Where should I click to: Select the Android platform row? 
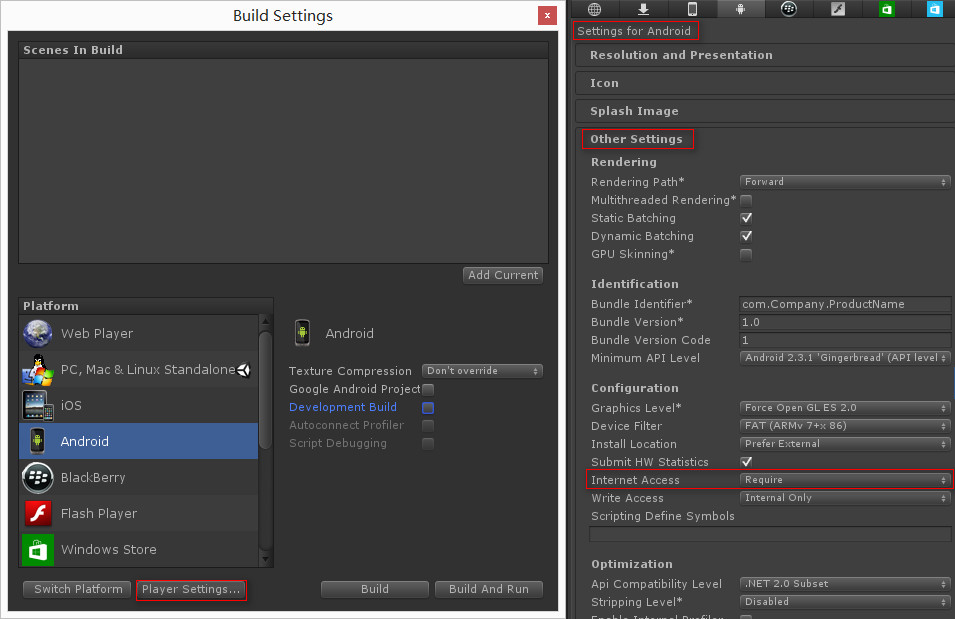tap(139, 441)
